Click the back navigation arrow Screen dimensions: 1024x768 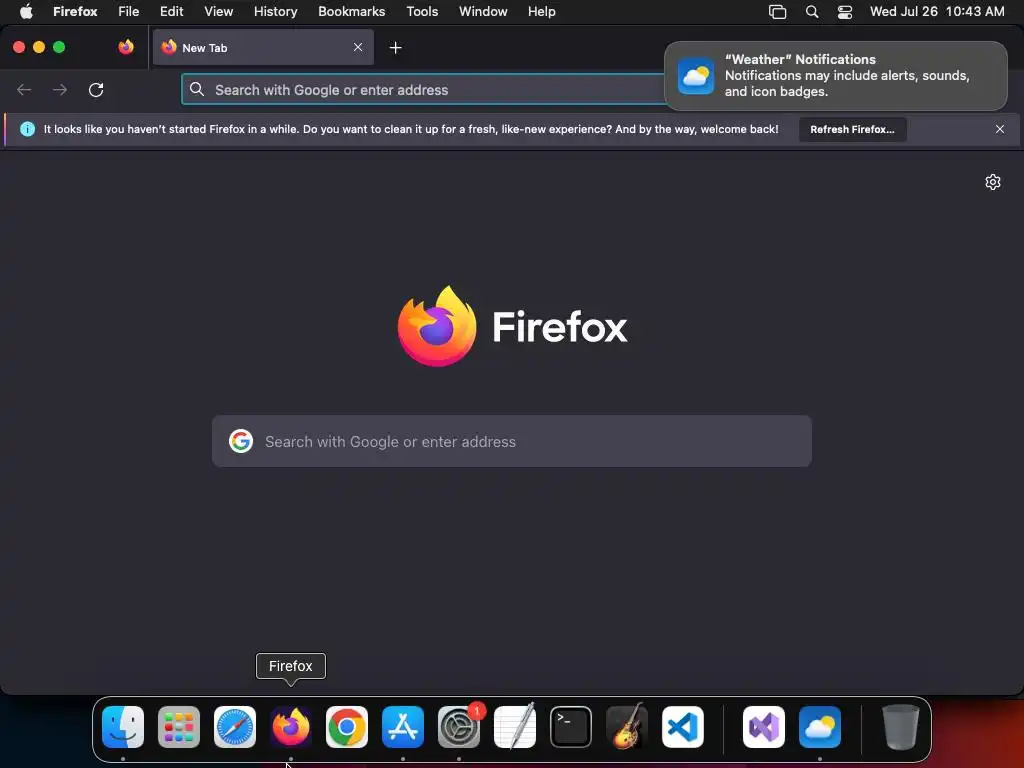tap(24, 89)
